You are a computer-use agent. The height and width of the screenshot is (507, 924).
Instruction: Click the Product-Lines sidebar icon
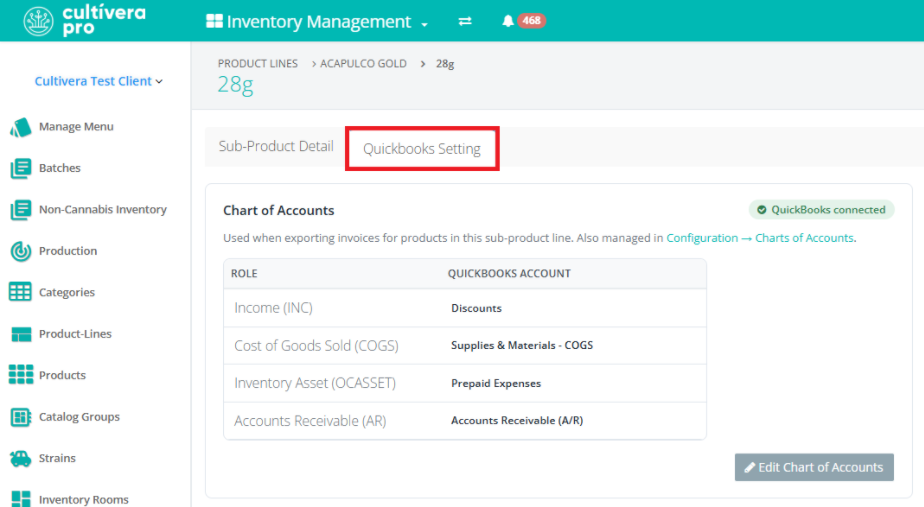click(x=21, y=334)
